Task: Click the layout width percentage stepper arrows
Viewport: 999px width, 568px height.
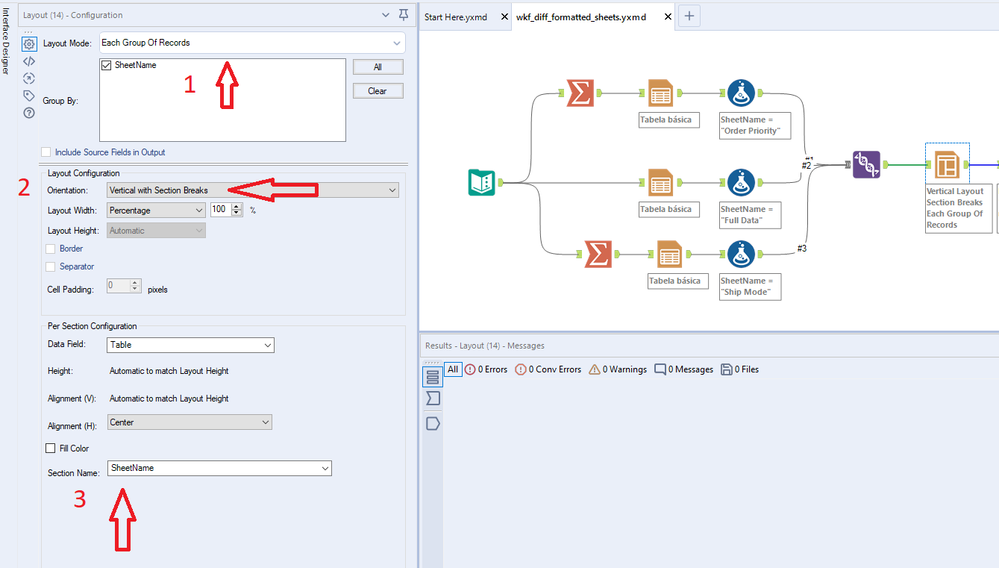Action: pyautogui.click(x=237, y=209)
